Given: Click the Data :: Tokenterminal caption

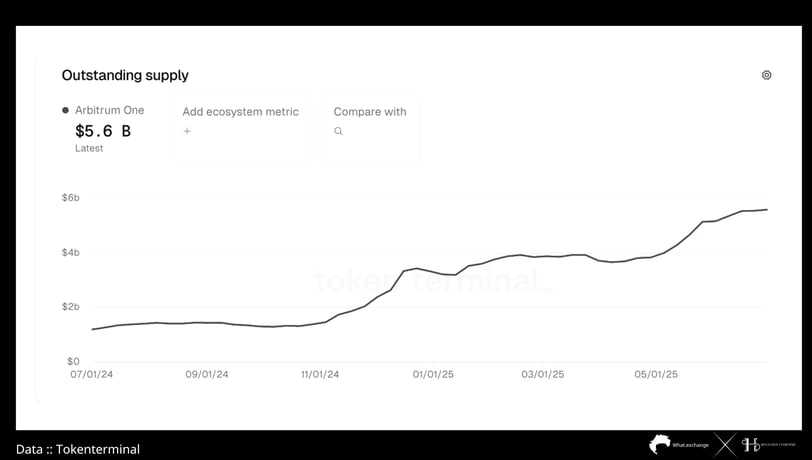Looking at the screenshot, I should (x=78, y=449).
